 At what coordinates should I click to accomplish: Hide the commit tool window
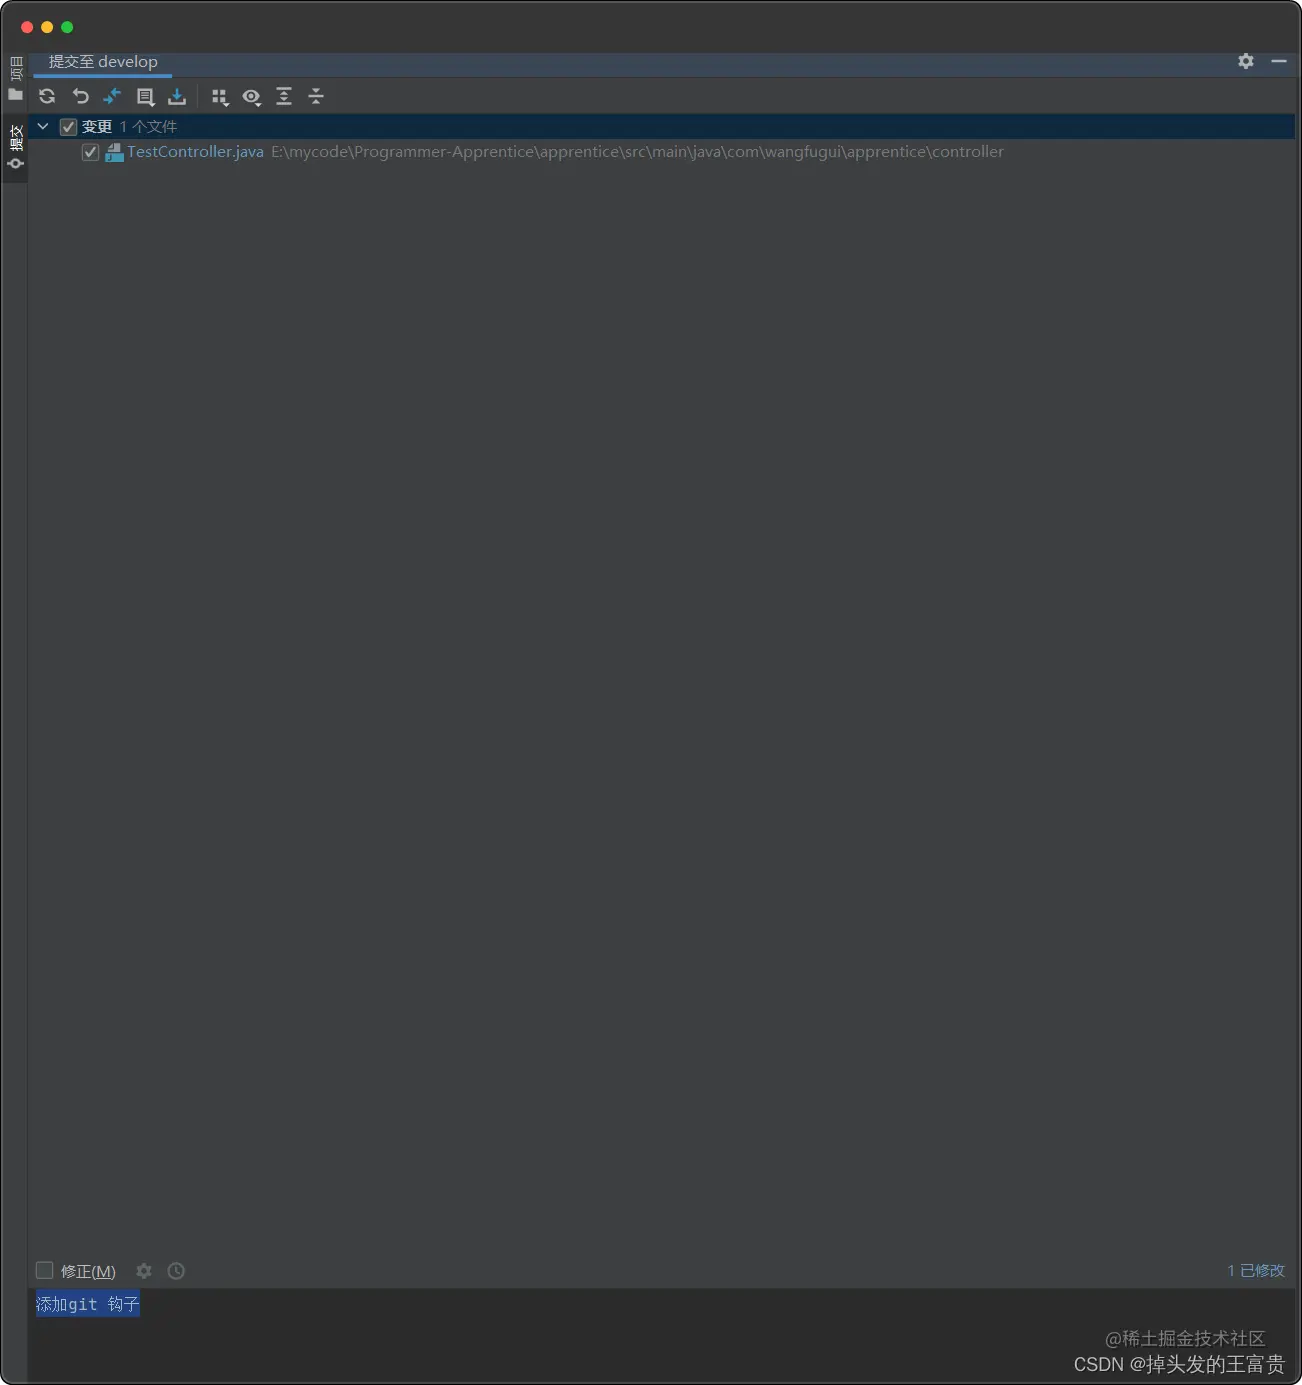(x=1279, y=61)
